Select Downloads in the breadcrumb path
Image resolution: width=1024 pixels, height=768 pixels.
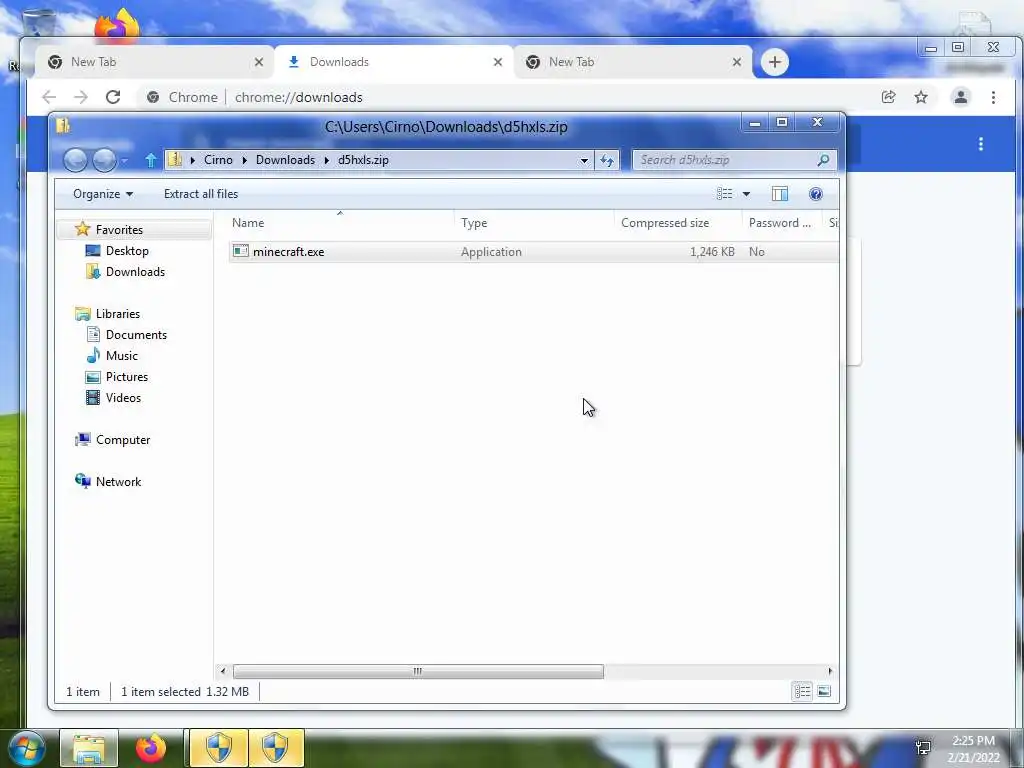[x=285, y=160]
